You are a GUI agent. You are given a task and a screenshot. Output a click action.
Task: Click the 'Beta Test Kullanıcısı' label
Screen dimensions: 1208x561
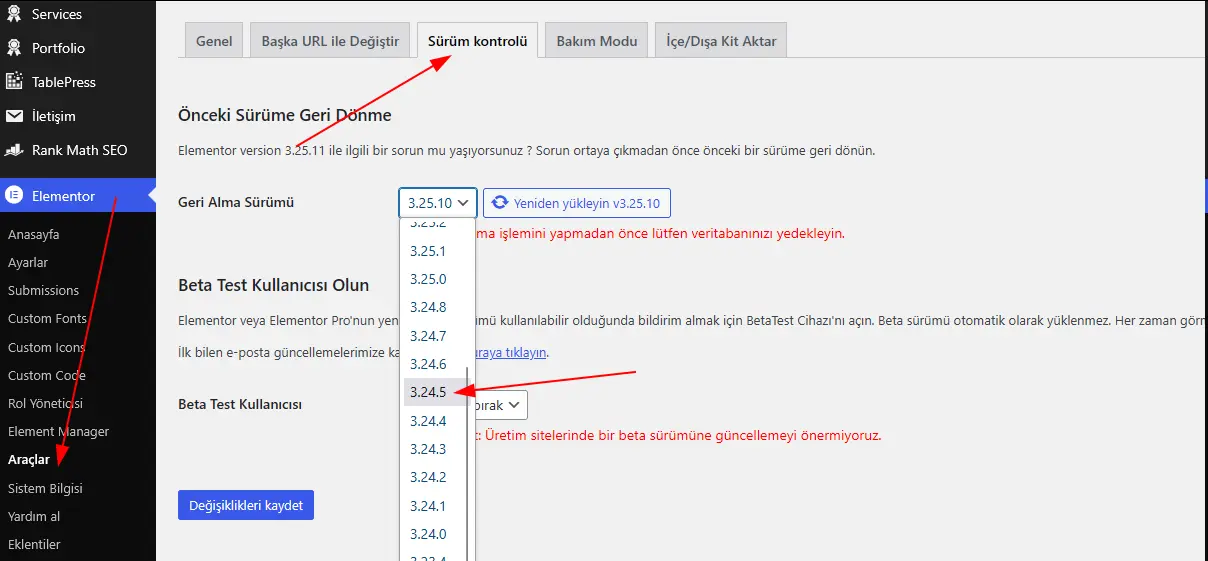tap(240, 404)
